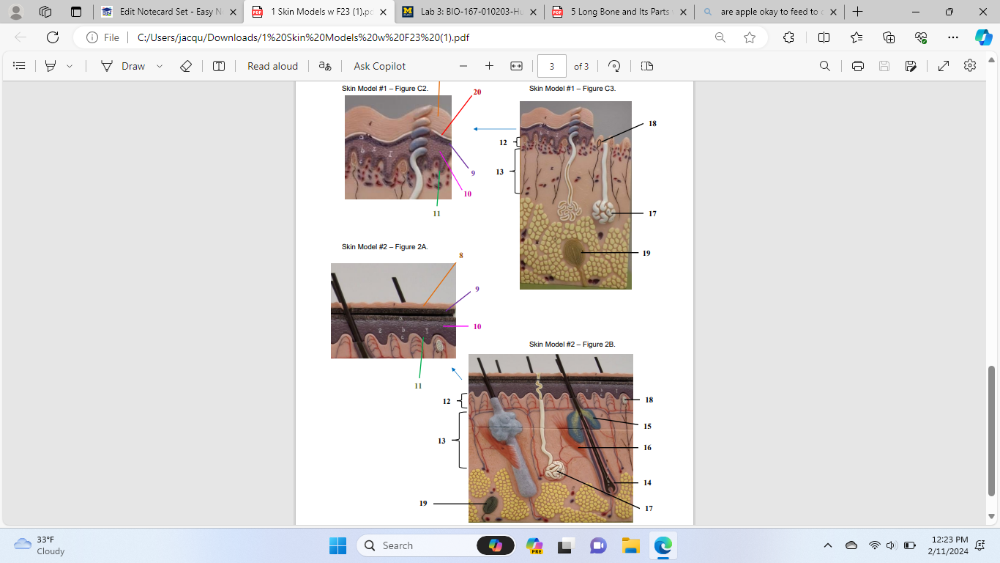Click the Fit to width icon
This screenshot has width=1000, height=563.
pos(516,66)
